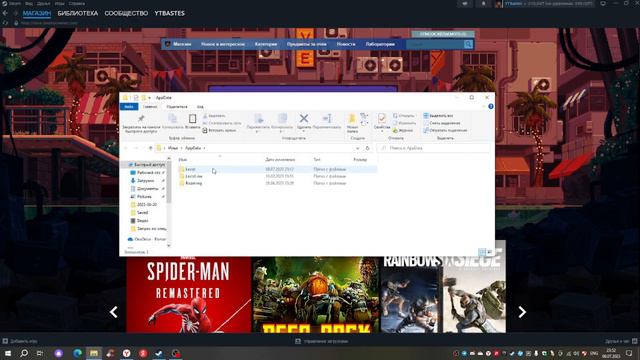This screenshot has height=360, width=640.
Task: Open Steam store Categories menu
Action: (266, 44)
